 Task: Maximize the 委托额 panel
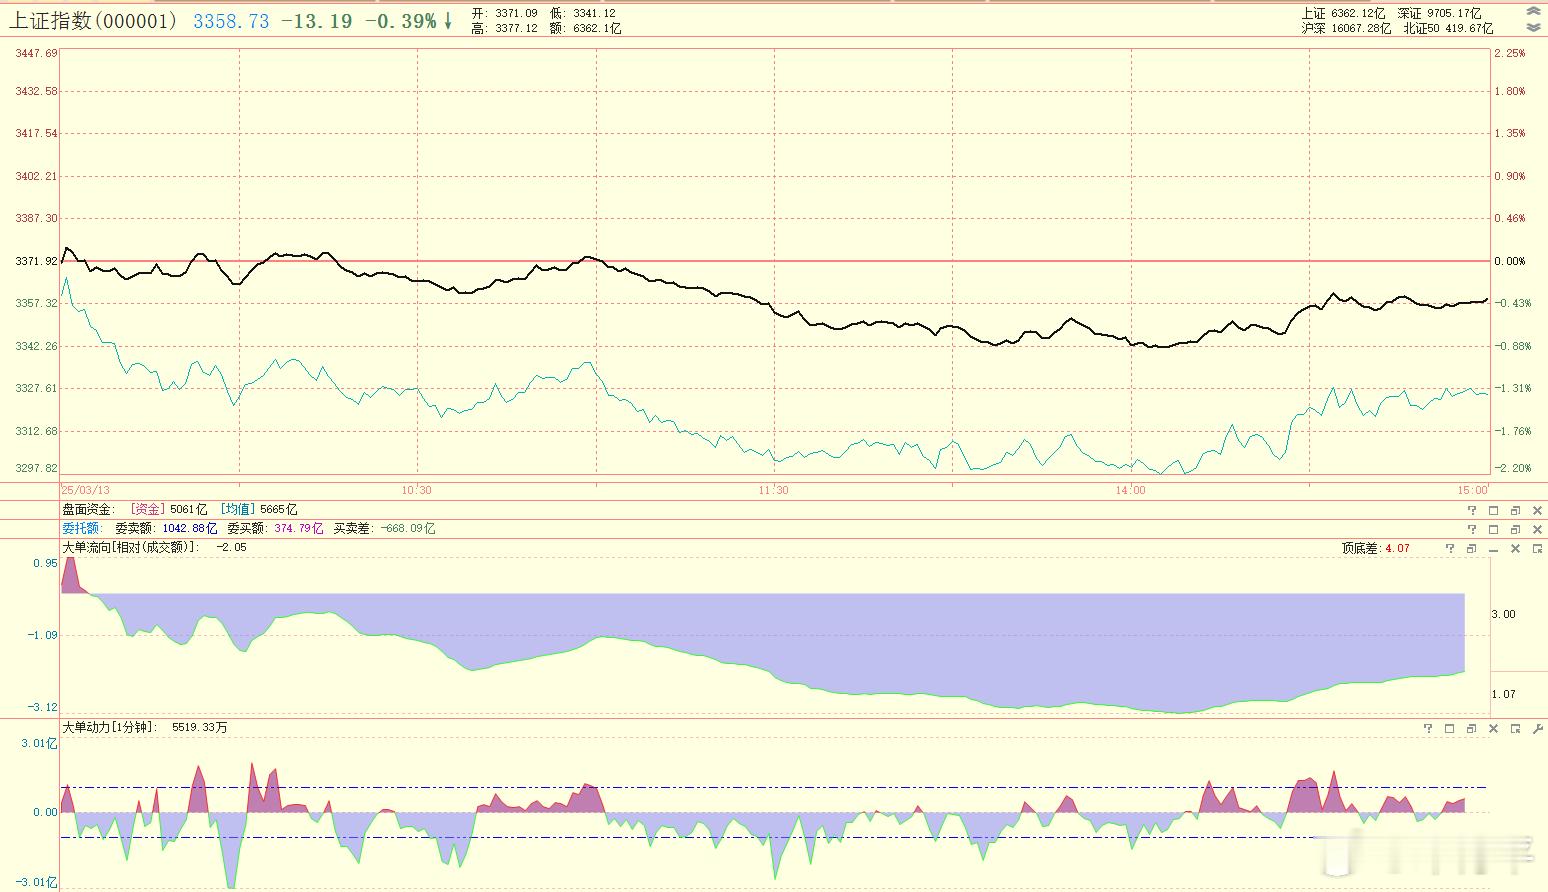pyautogui.click(x=1493, y=529)
